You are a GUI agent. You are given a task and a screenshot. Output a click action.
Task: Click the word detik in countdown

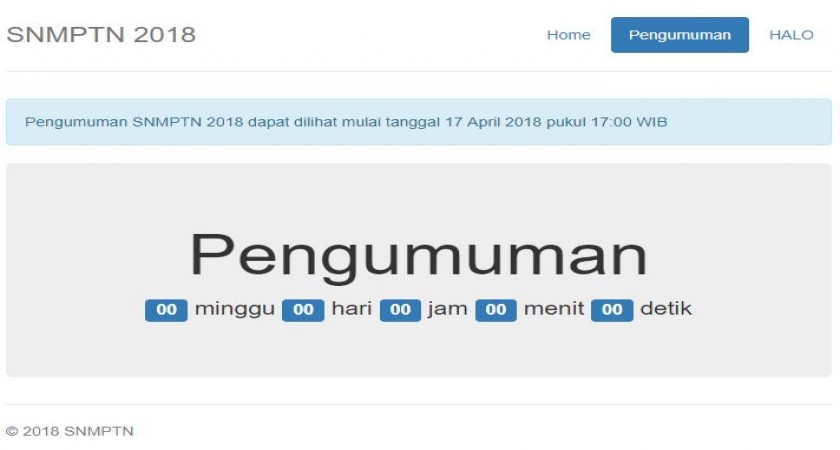pyautogui.click(x=666, y=309)
